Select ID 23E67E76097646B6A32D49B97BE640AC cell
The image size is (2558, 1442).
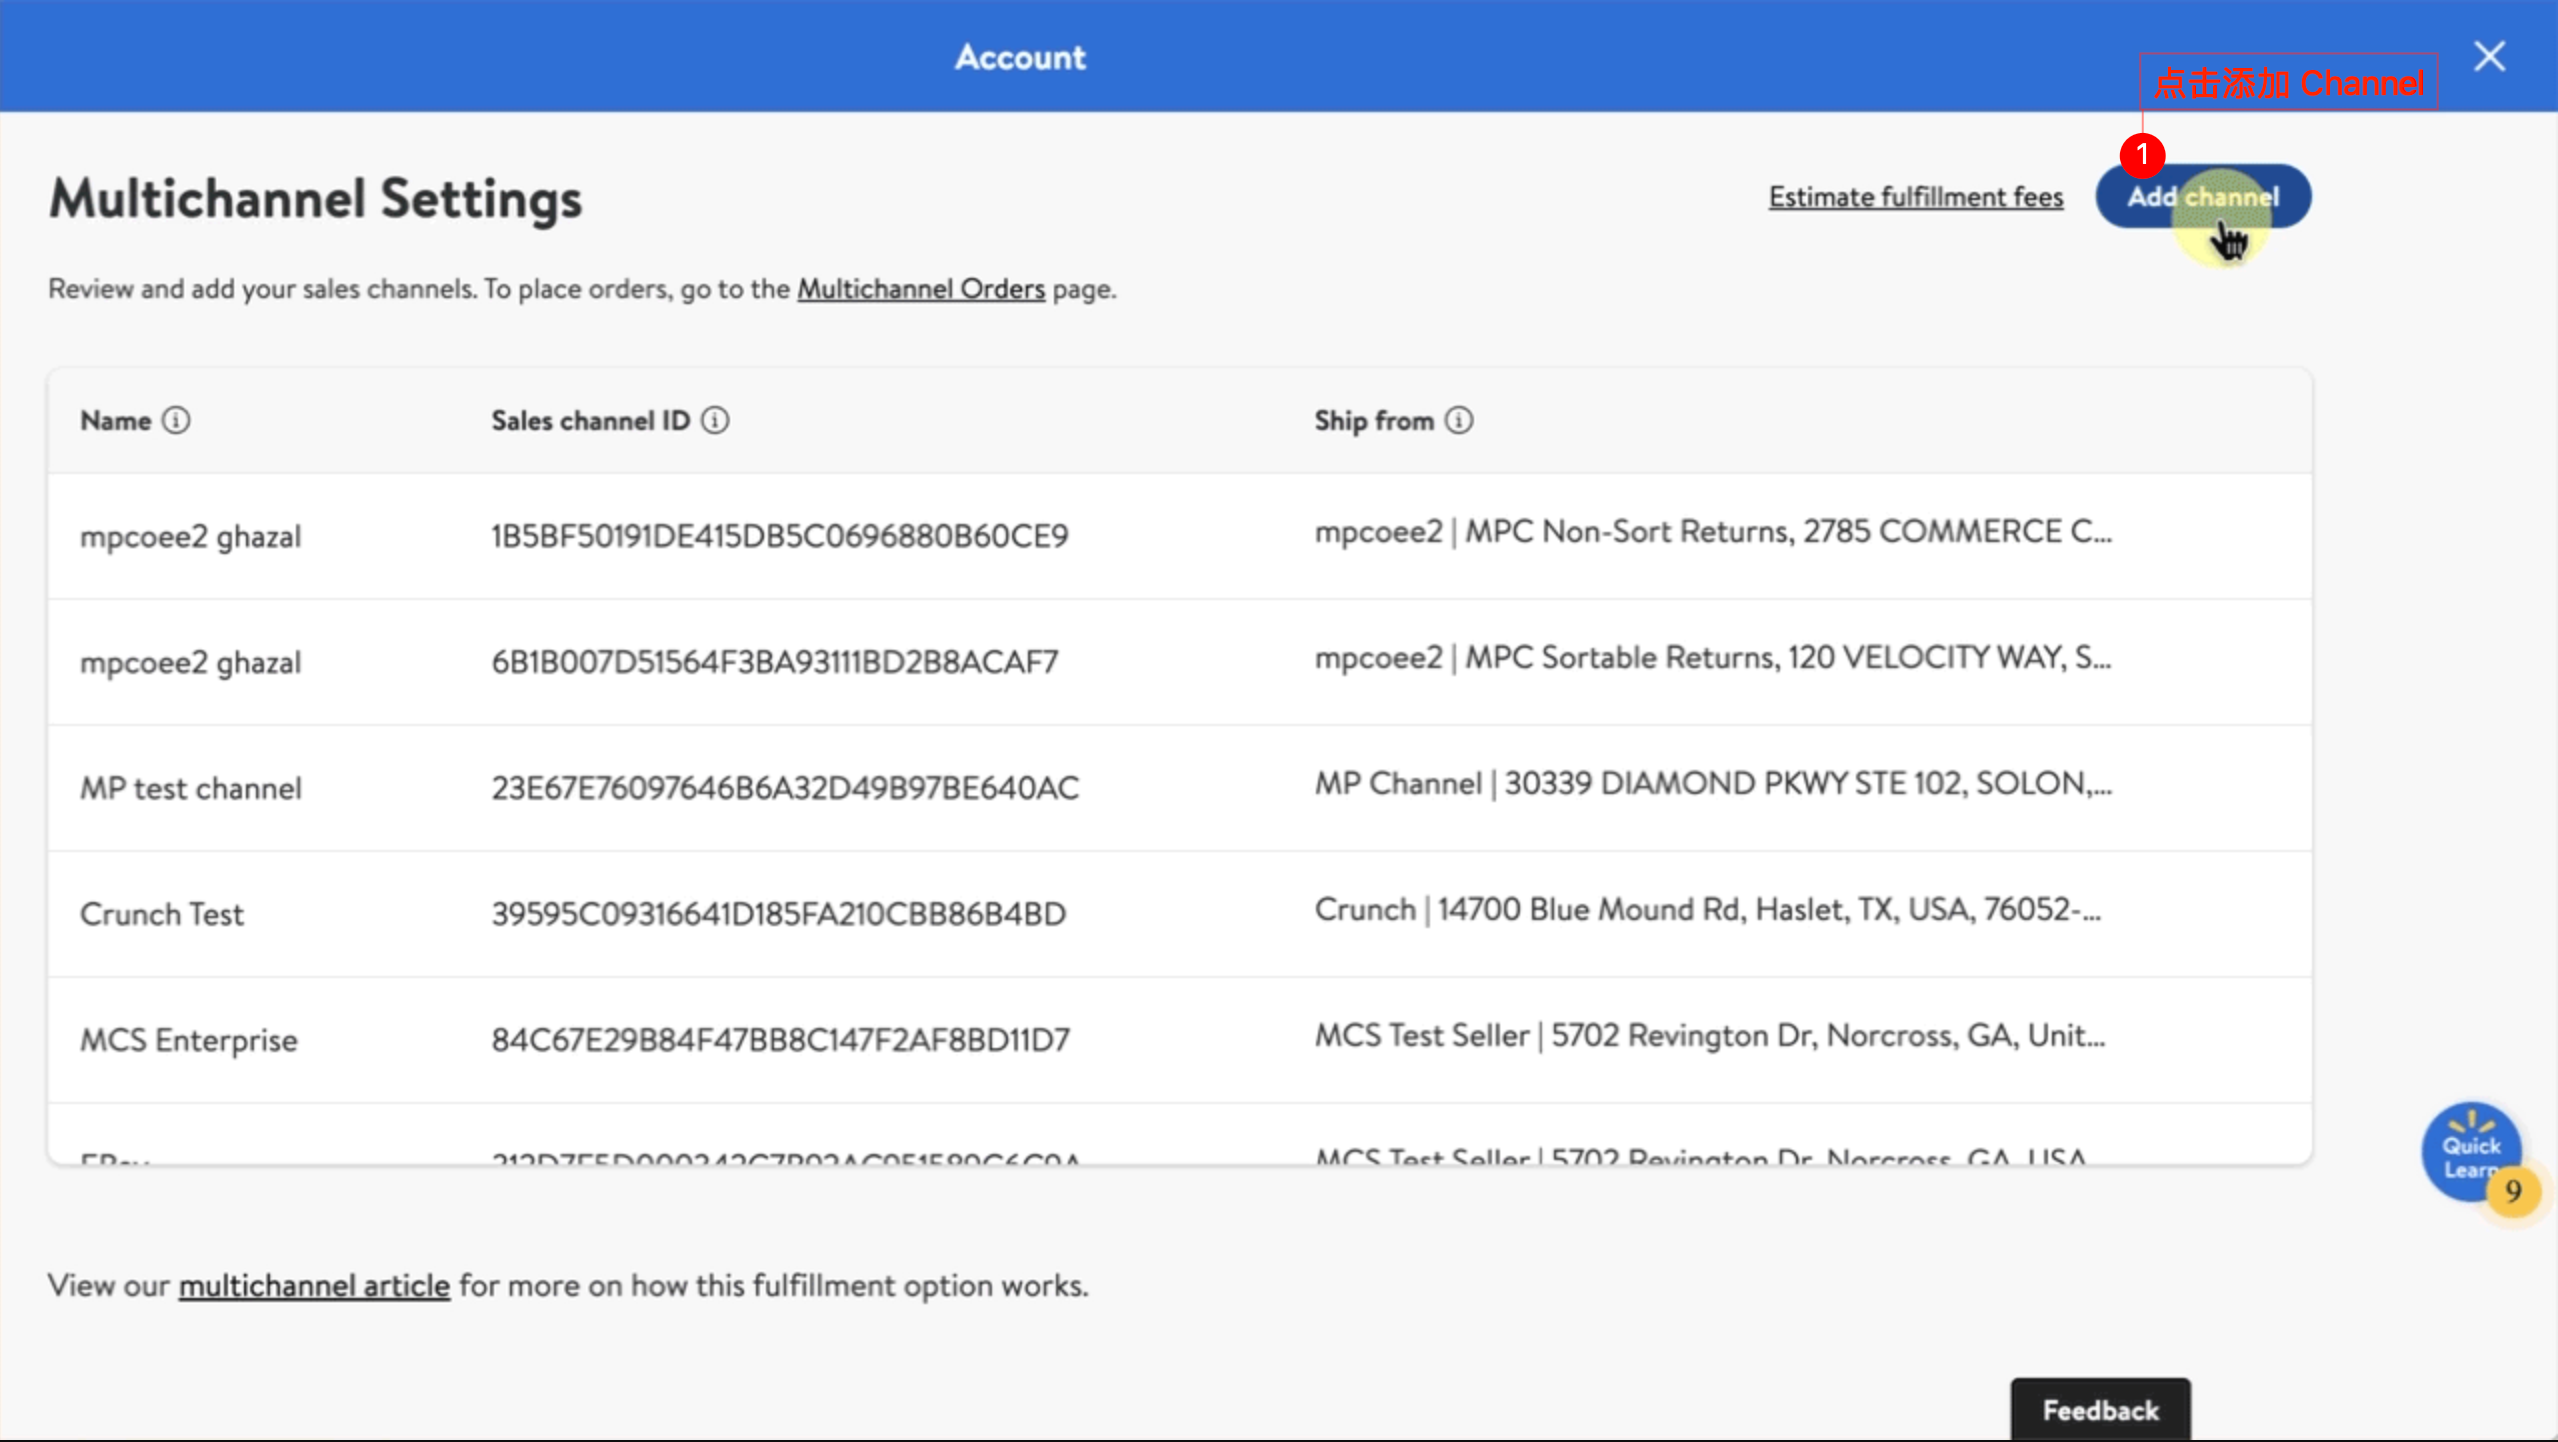[x=785, y=788]
